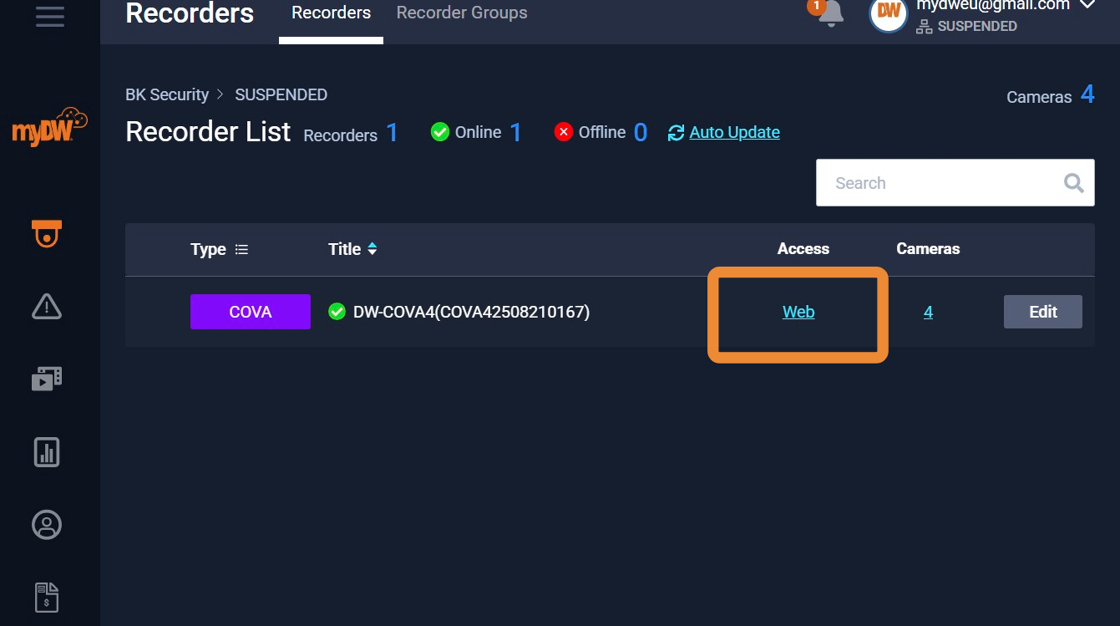Open the Web access link
Viewport: 1120px width, 626px height.
click(798, 312)
